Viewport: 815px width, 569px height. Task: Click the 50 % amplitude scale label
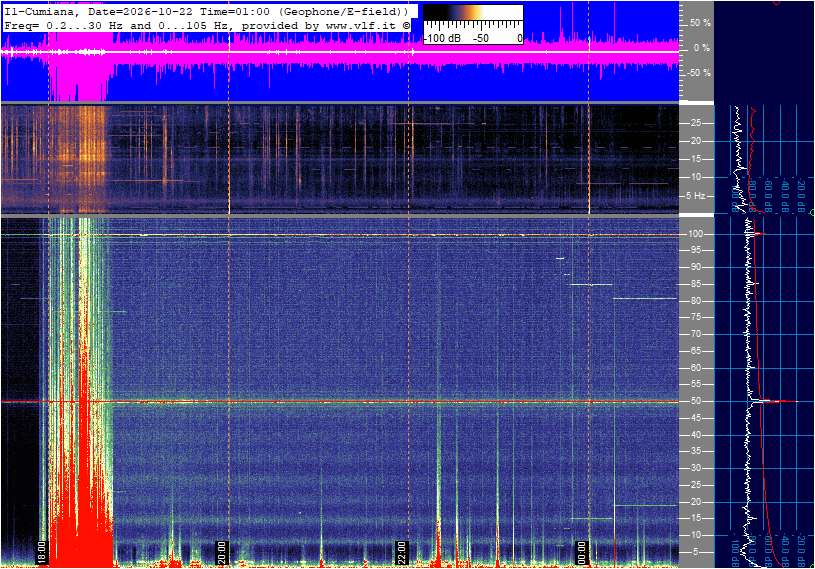tap(700, 23)
